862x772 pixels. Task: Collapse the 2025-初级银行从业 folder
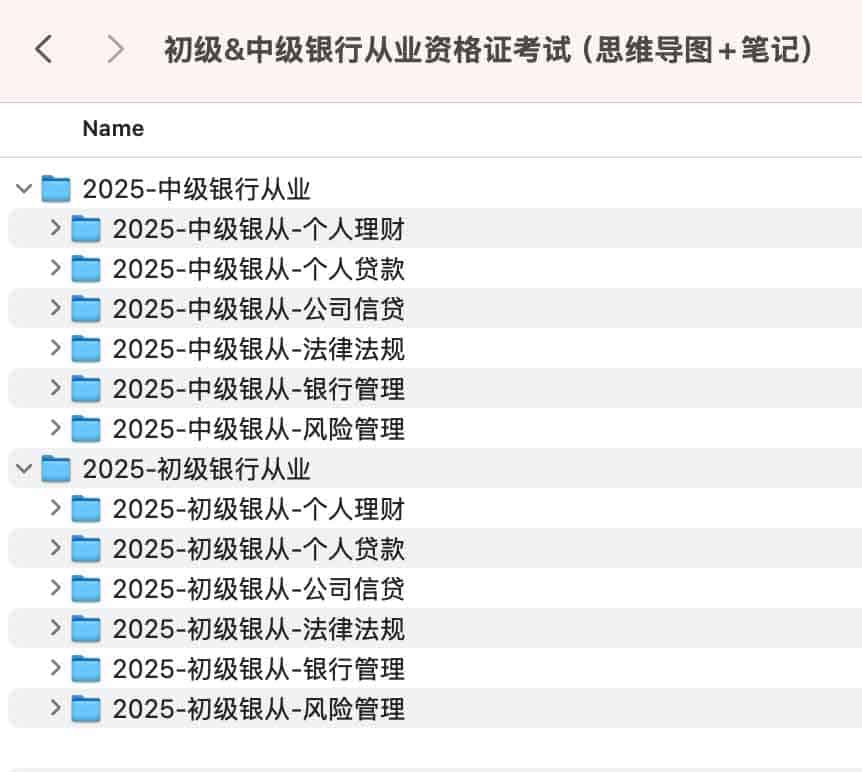click(x=23, y=468)
